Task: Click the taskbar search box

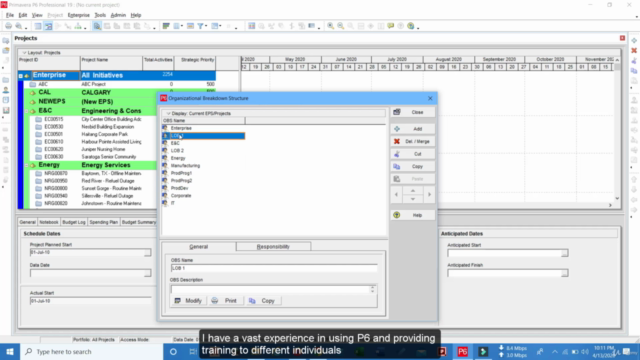Action: pyautogui.click(x=91, y=351)
